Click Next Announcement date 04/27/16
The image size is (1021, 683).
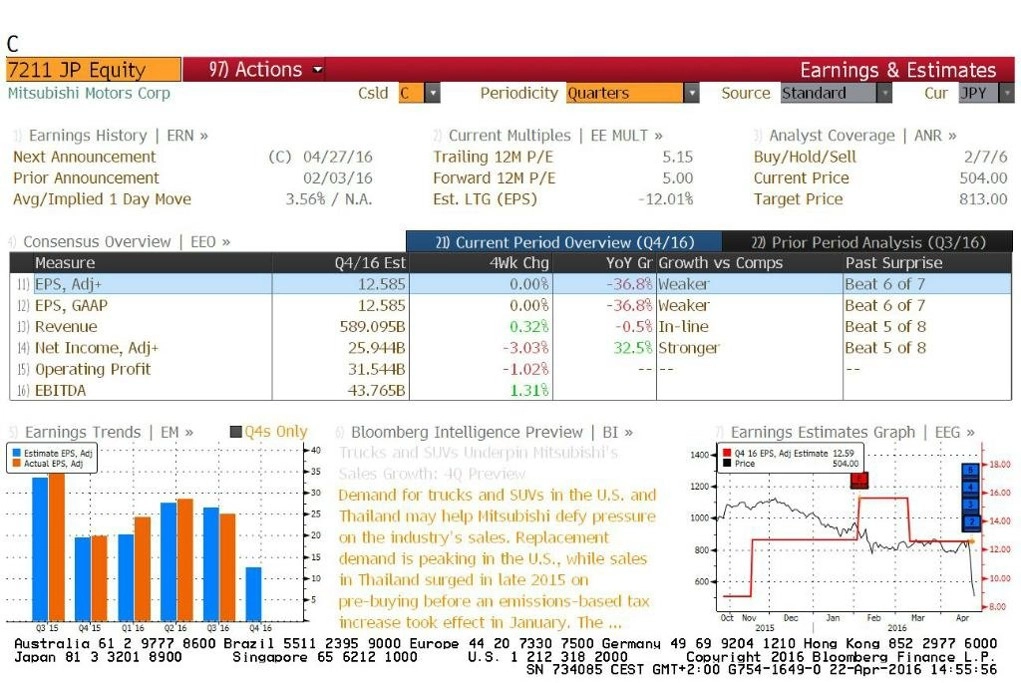click(337, 157)
